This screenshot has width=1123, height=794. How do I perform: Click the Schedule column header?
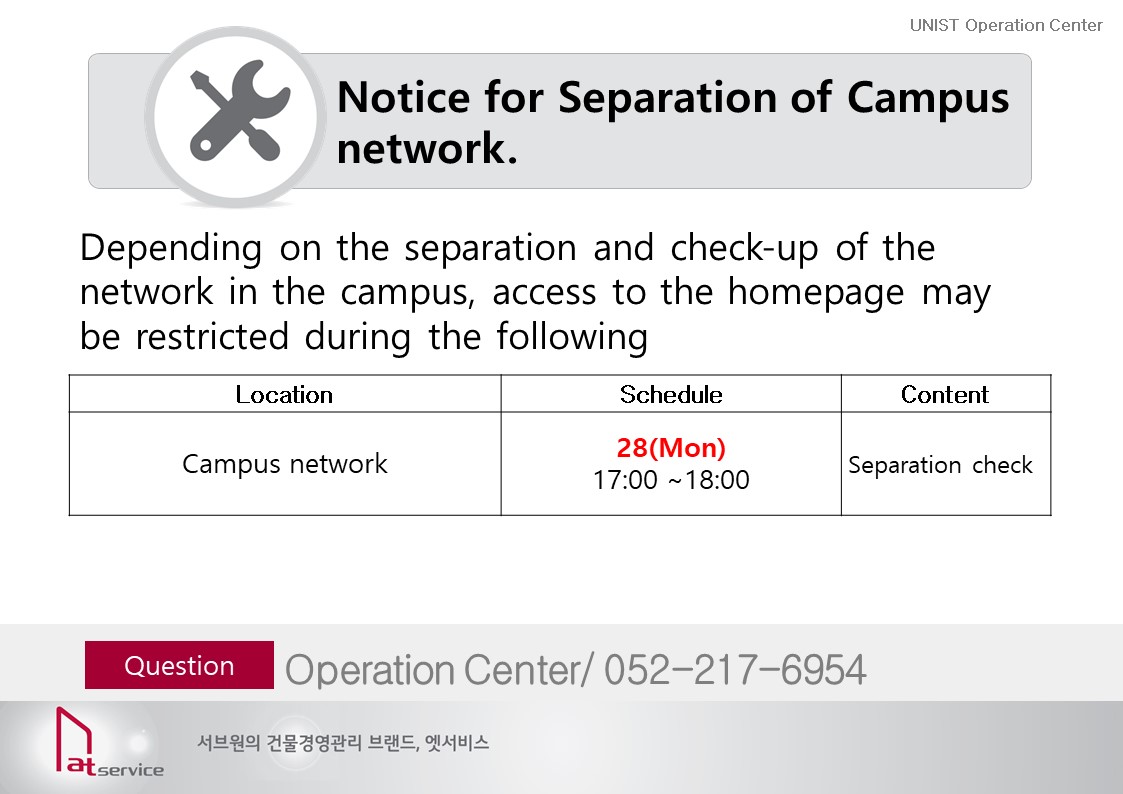tap(671, 395)
